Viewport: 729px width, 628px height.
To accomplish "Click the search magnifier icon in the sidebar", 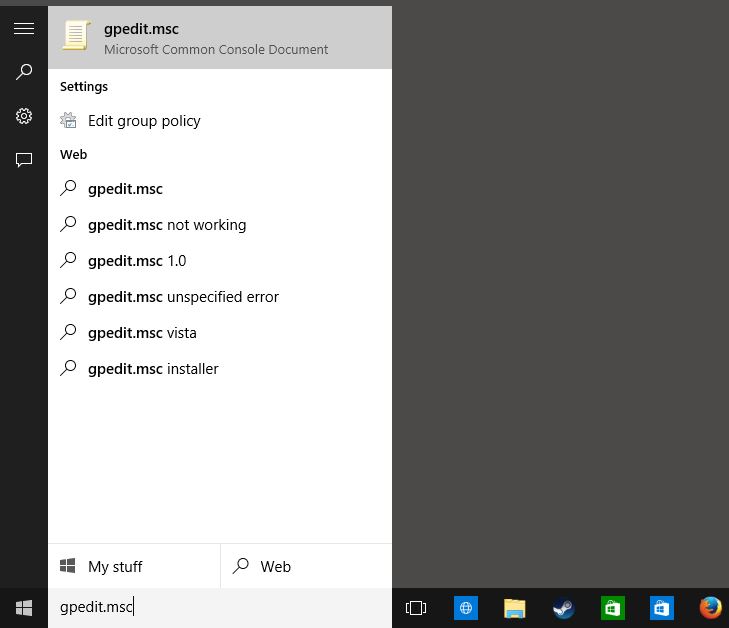I will point(24,72).
